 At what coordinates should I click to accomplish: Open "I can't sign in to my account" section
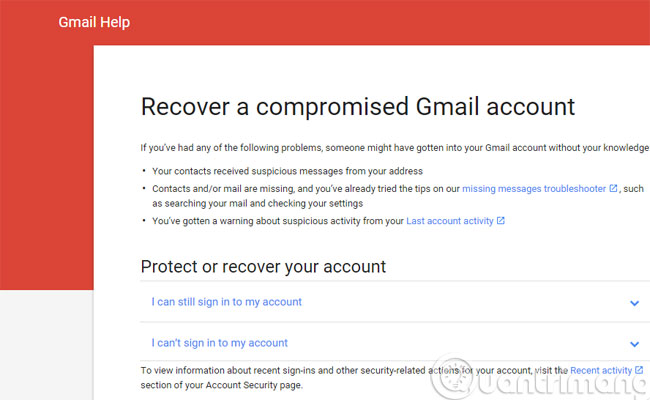click(219, 343)
